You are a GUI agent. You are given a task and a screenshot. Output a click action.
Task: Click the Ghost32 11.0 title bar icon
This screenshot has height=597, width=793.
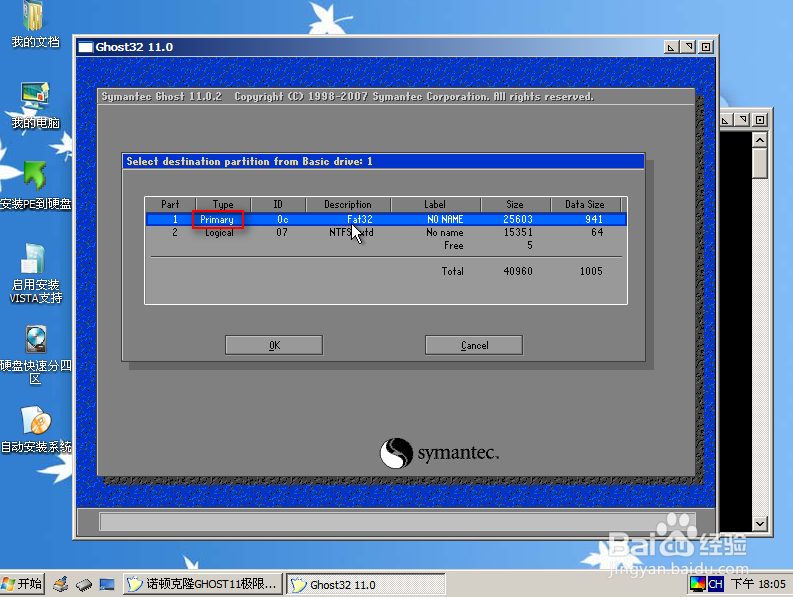click(x=86, y=47)
